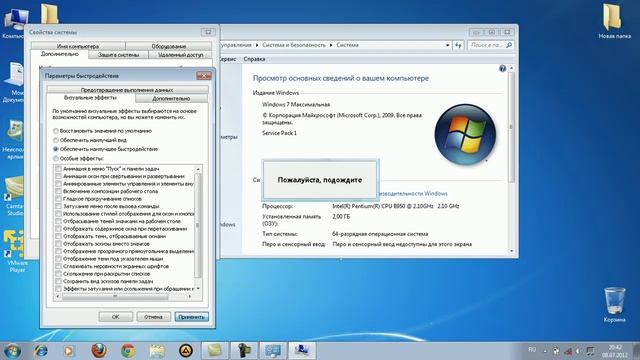Click OK in Параметры быстродействия
The width and height of the screenshot is (640, 360).
click(x=116, y=317)
